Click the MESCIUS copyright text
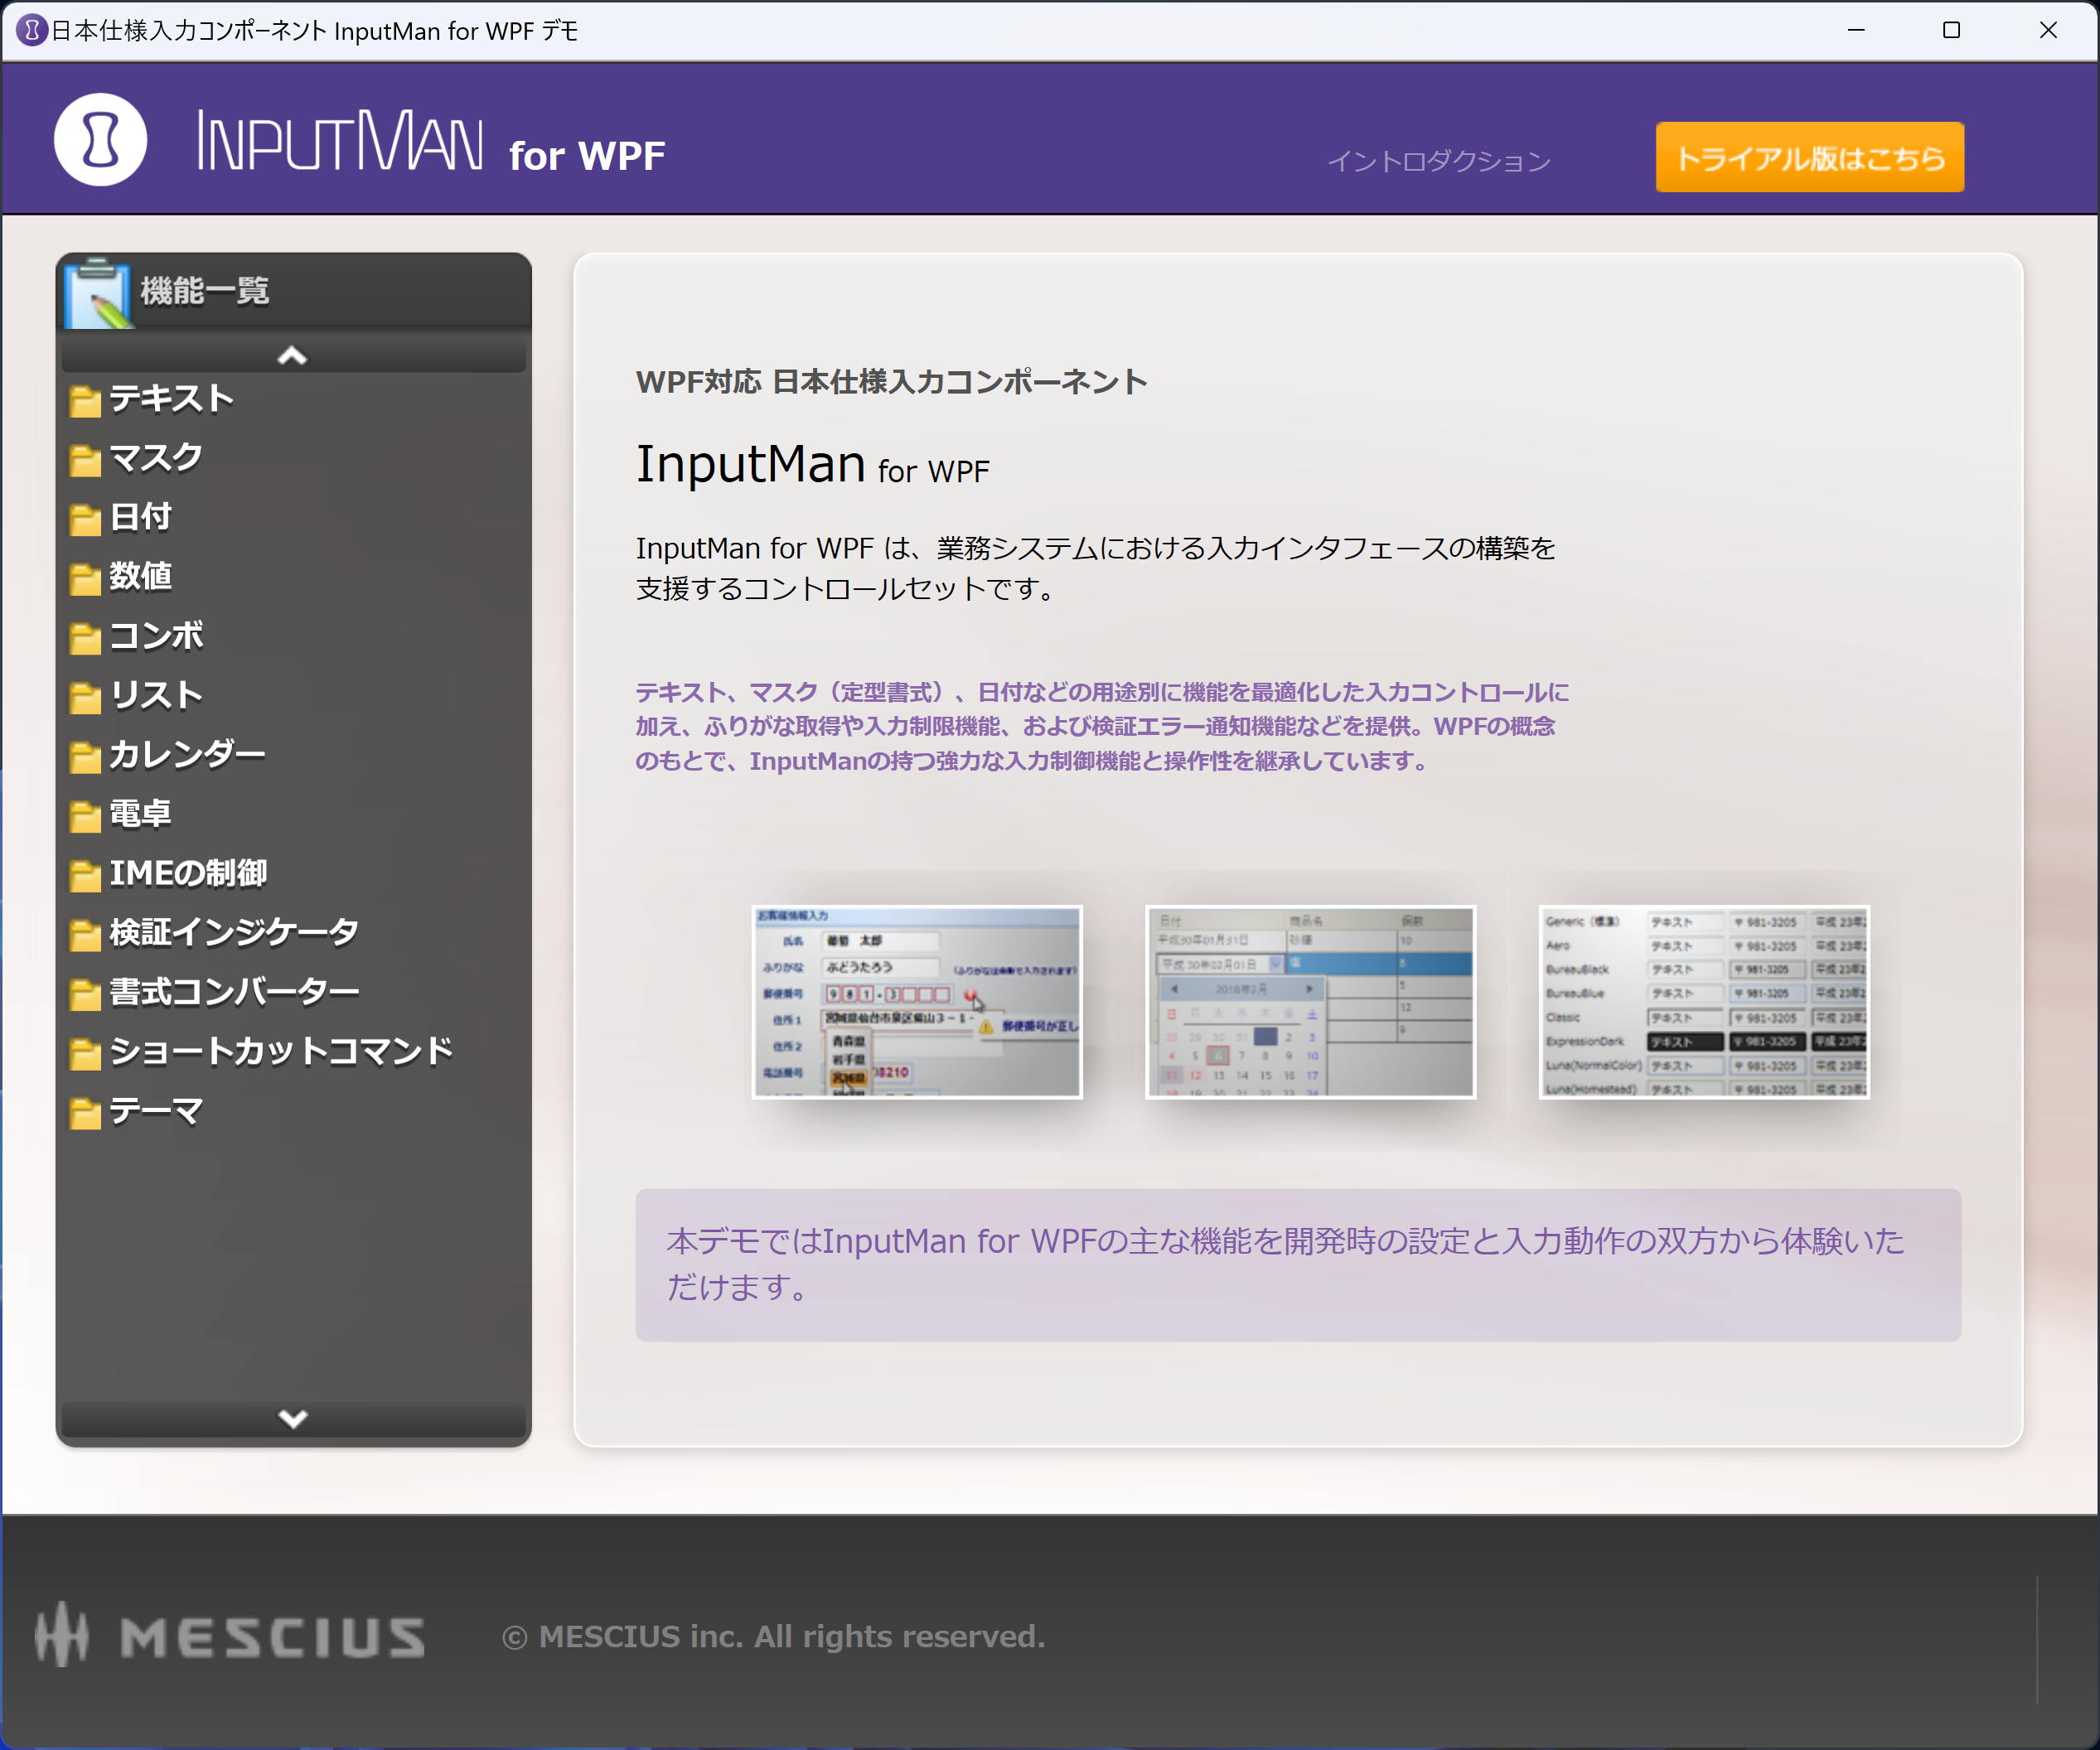Image resolution: width=2100 pixels, height=1750 pixels. (x=773, y=1636)
